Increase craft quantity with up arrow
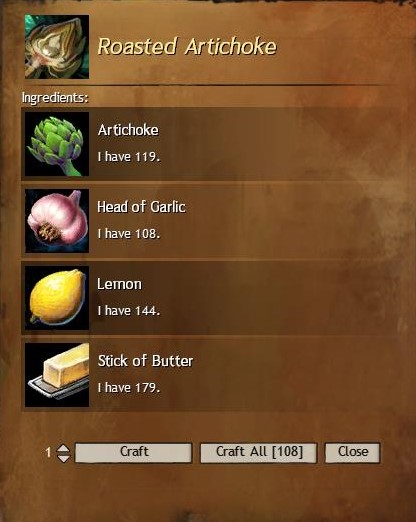416x522 pixels. pyautogui.click(x=63, y=448)
